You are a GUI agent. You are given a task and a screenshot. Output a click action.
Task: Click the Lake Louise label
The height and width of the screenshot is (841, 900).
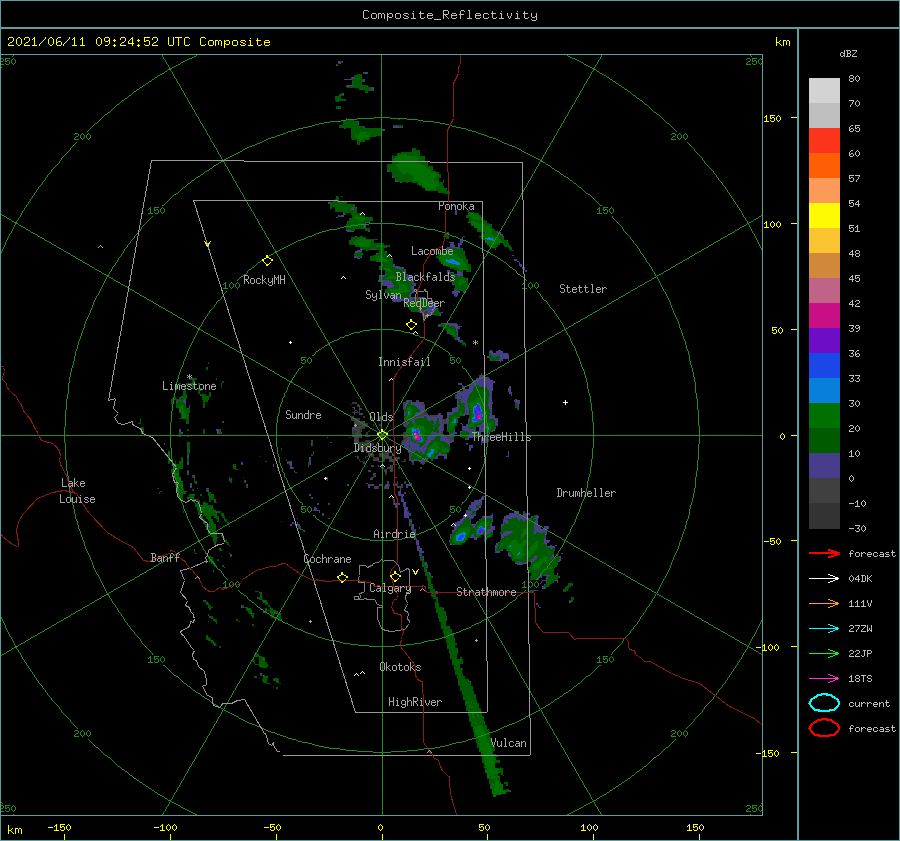(x=77, y=491)
